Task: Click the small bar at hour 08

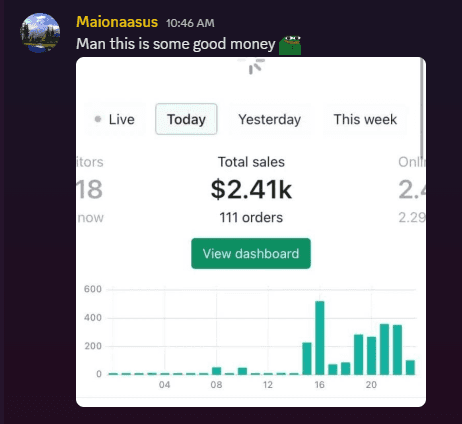Action: point(217,371)
